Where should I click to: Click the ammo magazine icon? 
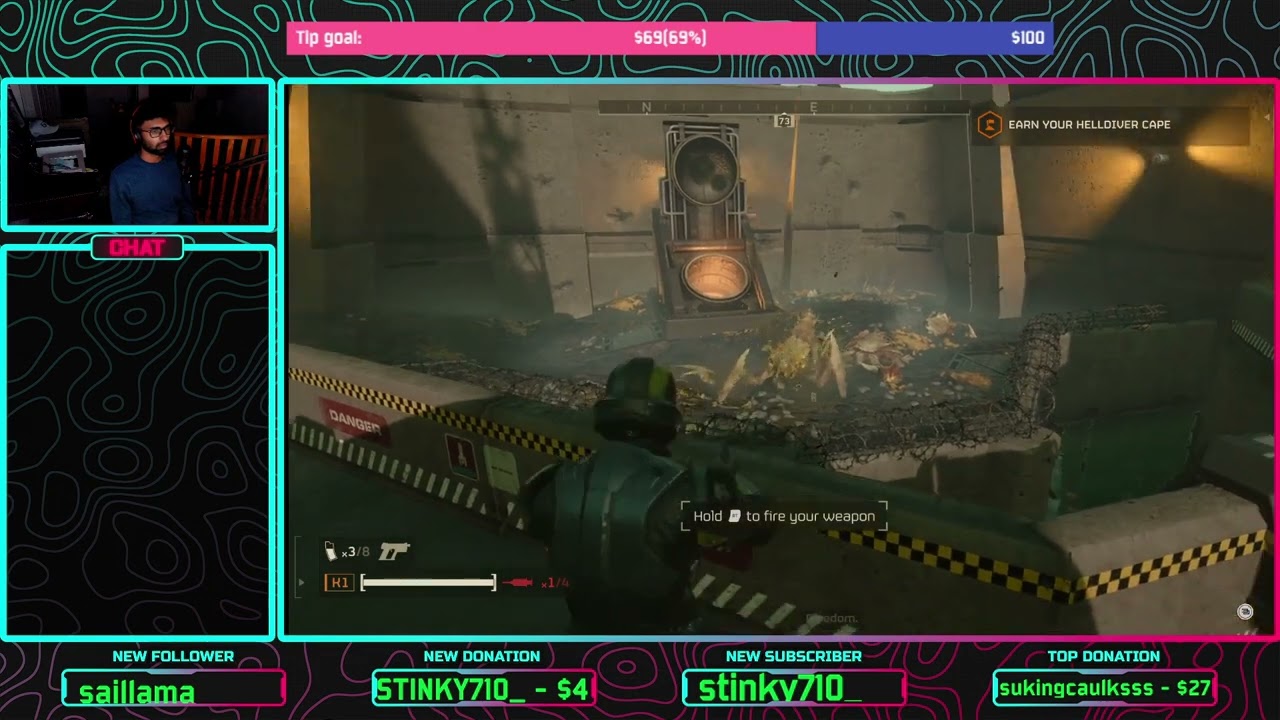point(331,550)
